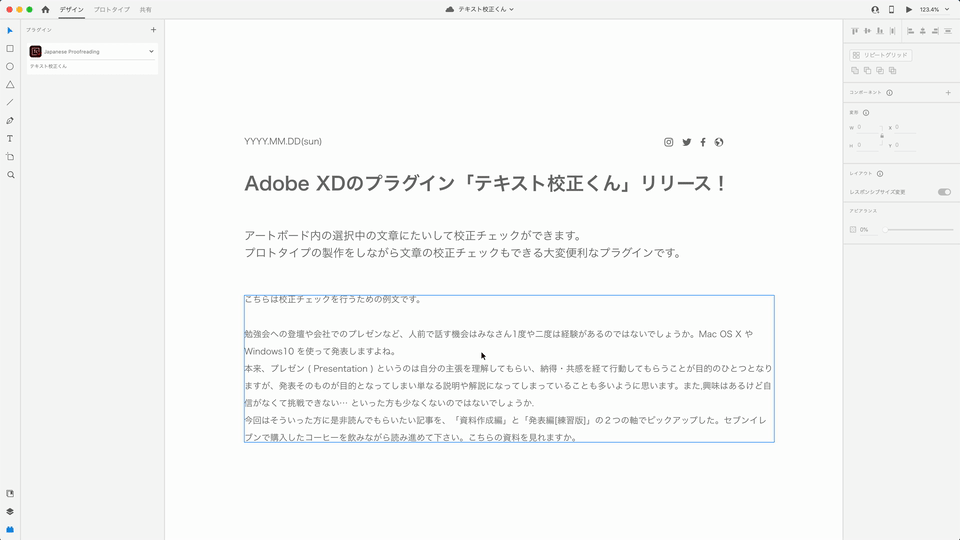Start desktop preview play button
The width and height of the screenshot is (960, 540).
tap(909, 9)
